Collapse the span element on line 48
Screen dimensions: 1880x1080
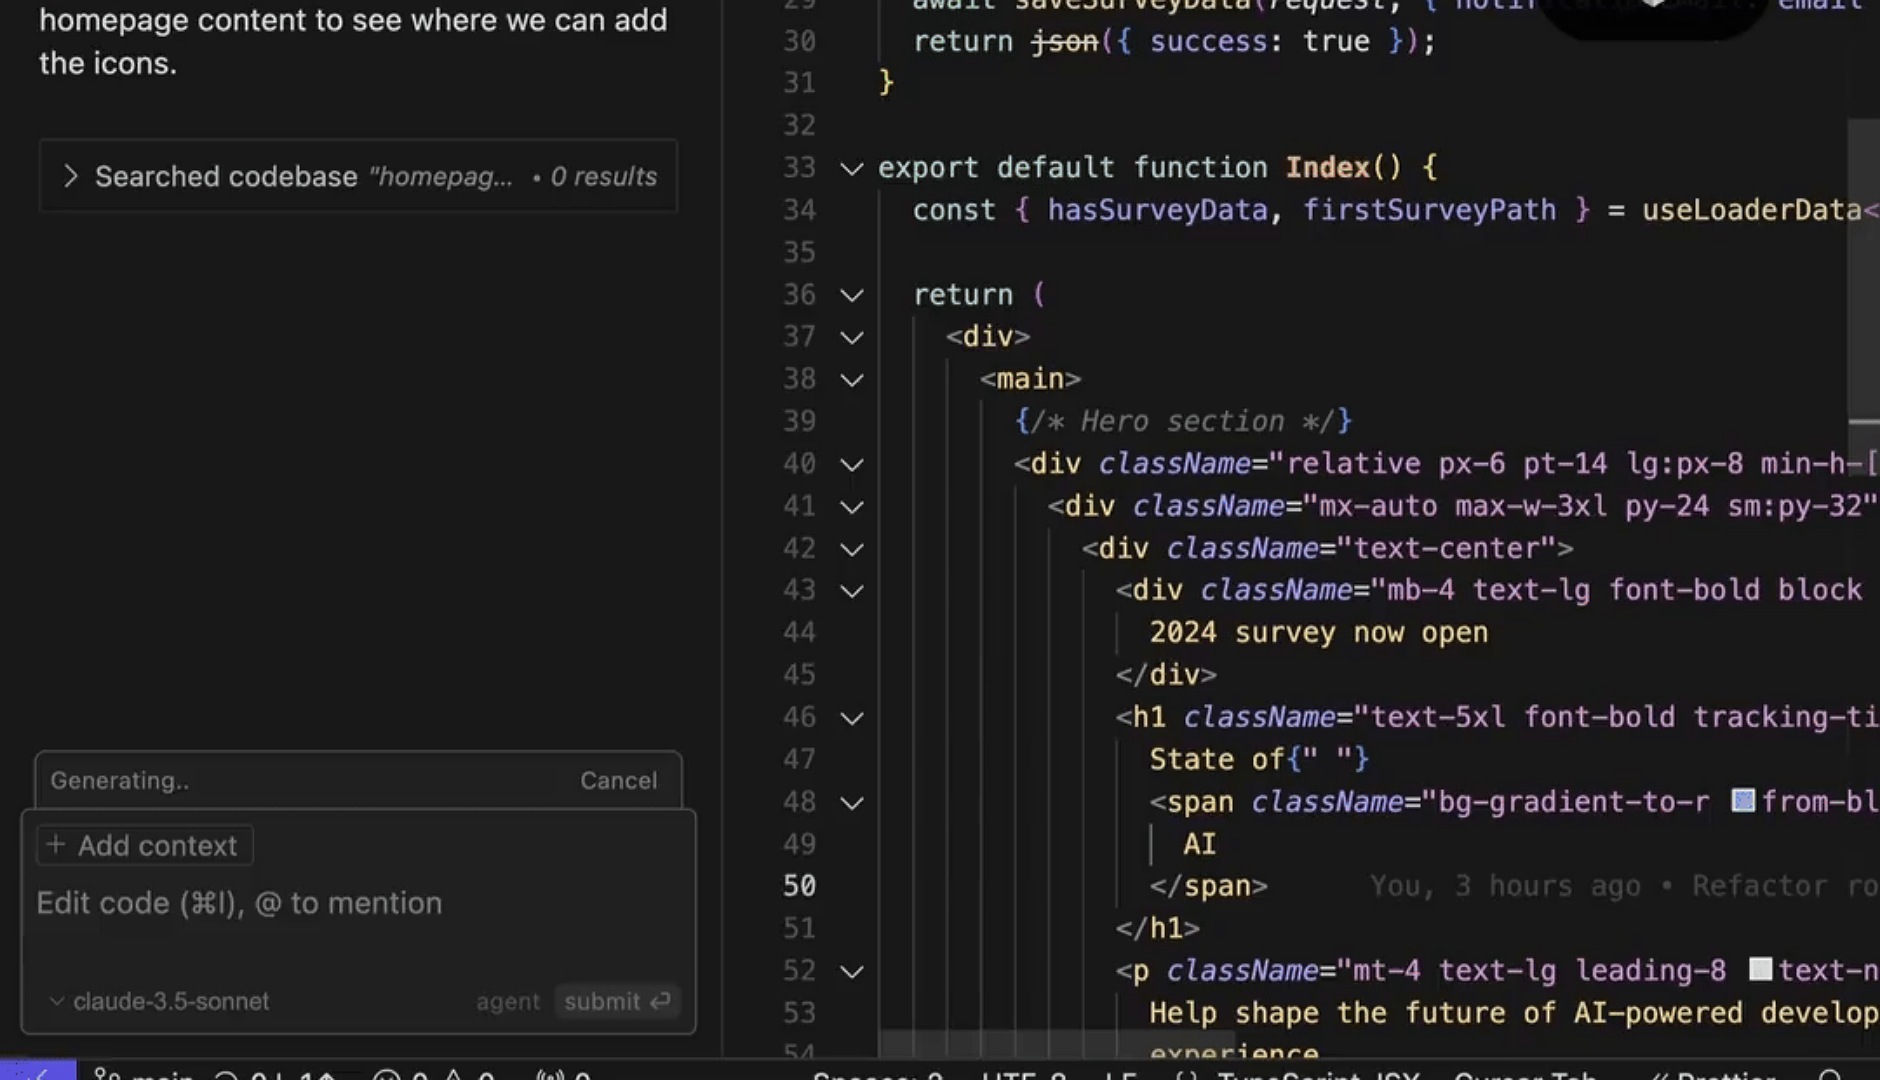click(851, 803)
